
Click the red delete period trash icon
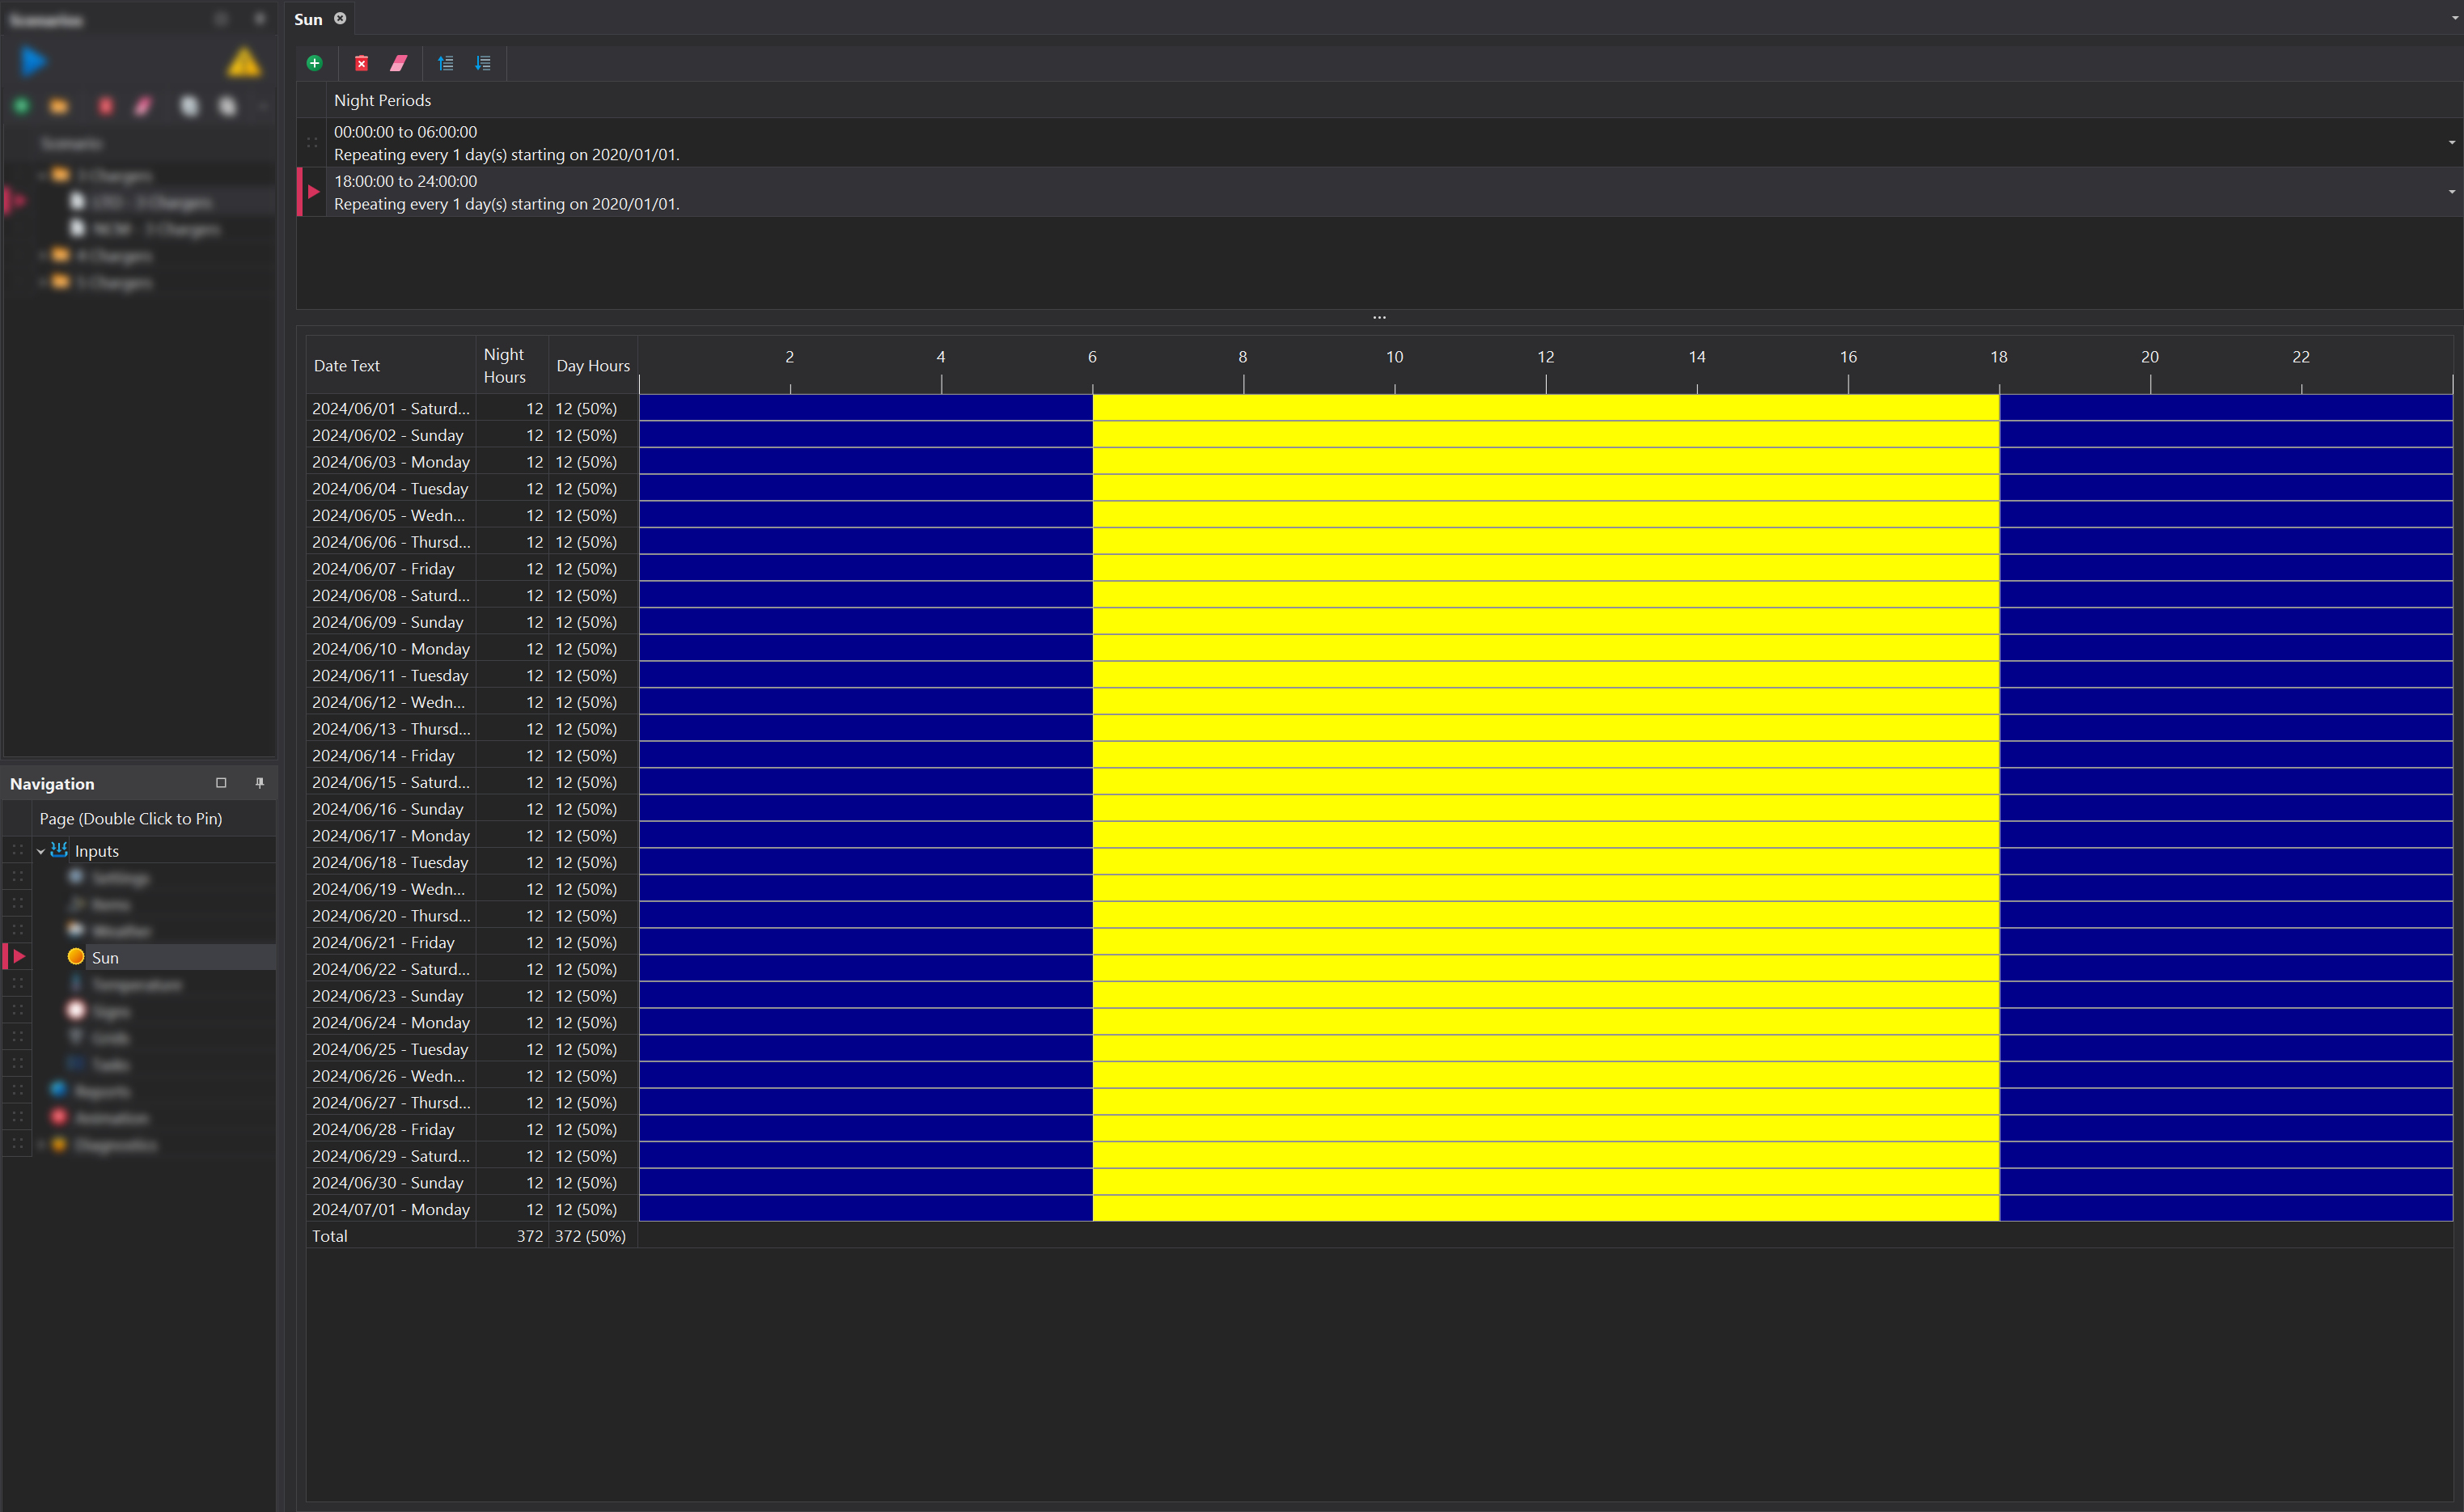point(362,63)
